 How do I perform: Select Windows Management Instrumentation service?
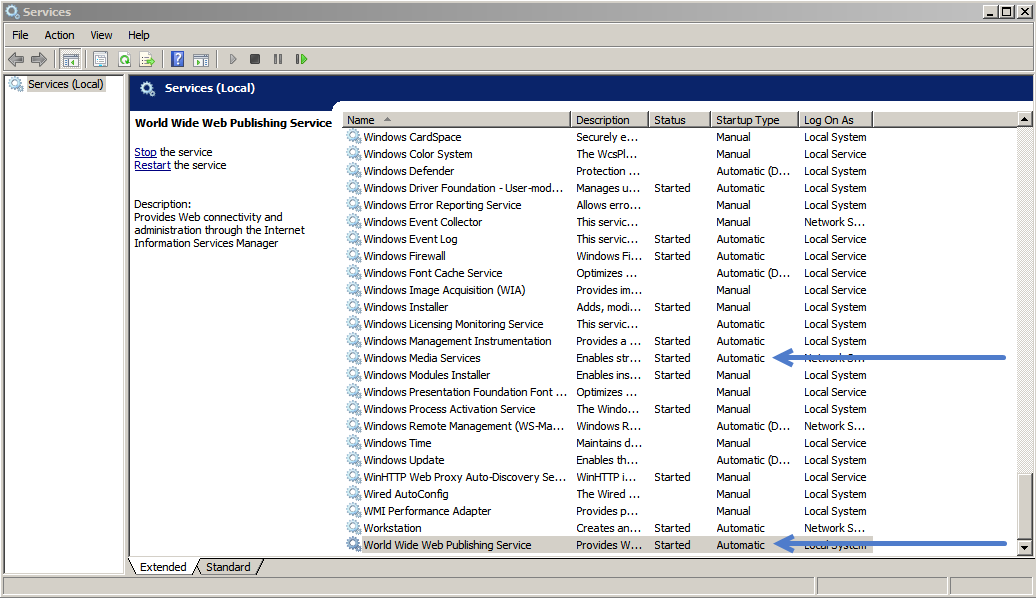click(x=457, y=341)
